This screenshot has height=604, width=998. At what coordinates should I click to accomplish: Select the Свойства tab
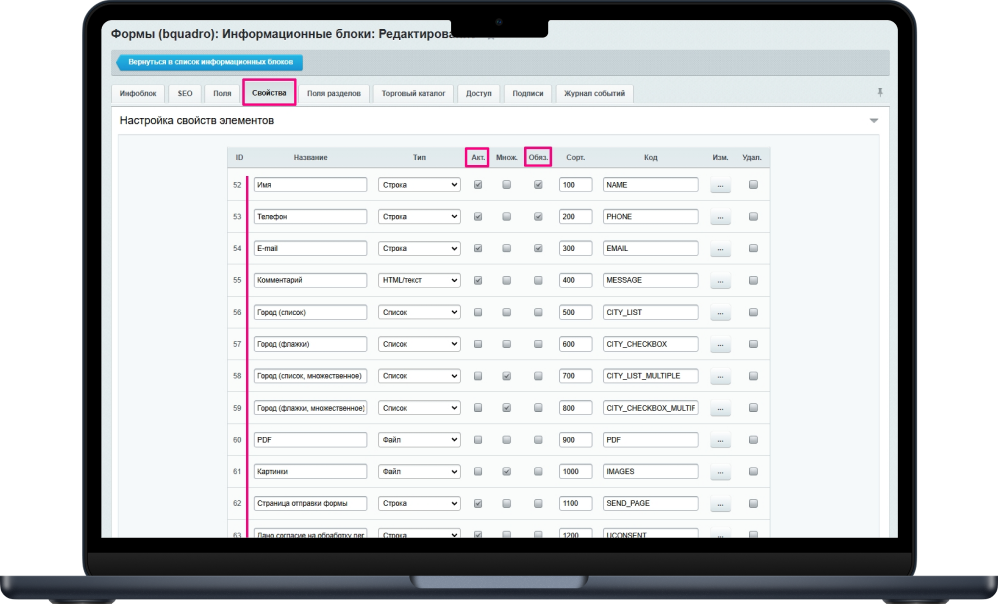point(269,93)
